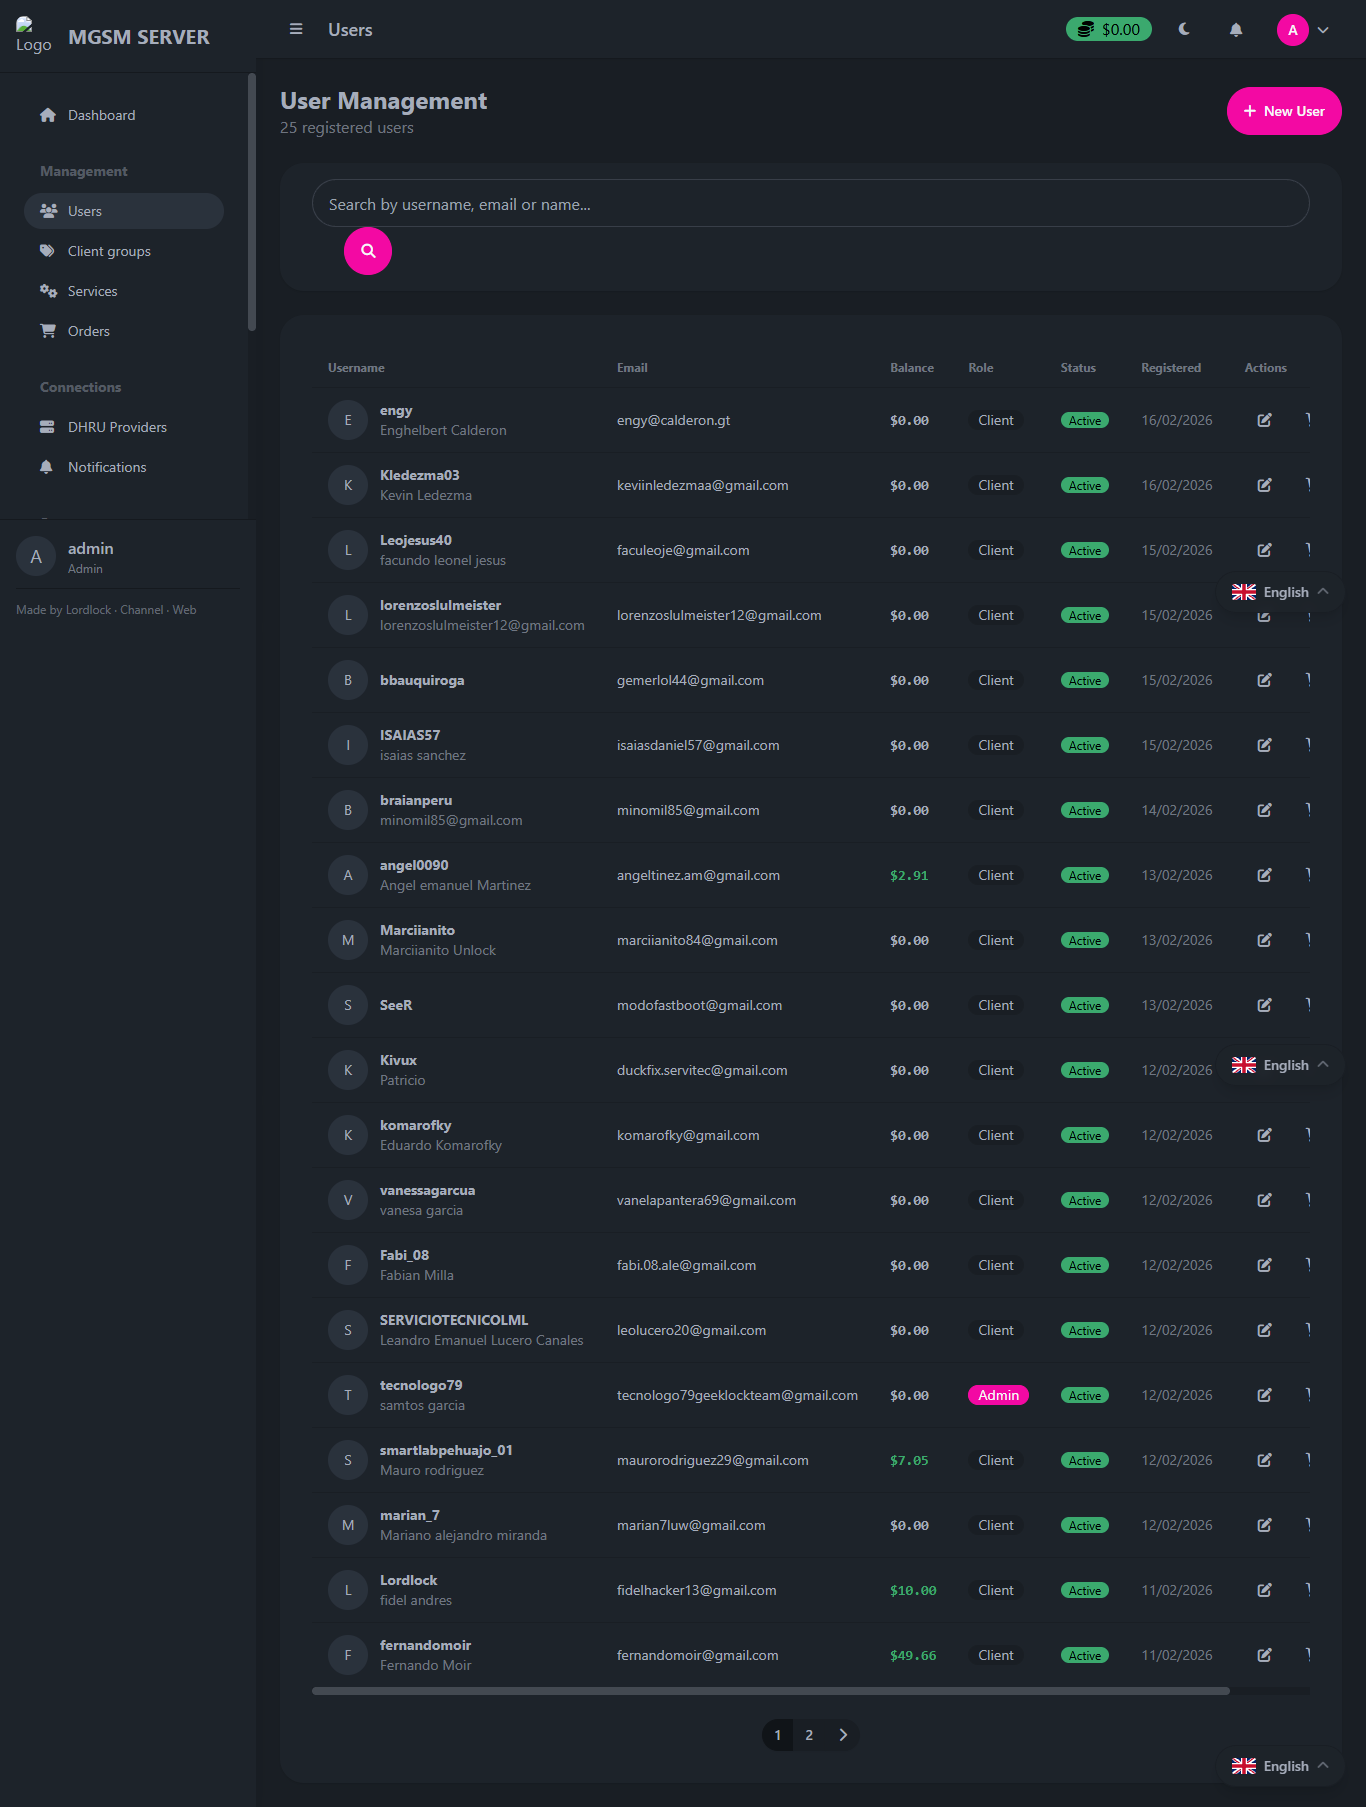This screenshot has width=1366, height=1807.
Task: Open Client groups in sidebar
Action: (109, 251)
